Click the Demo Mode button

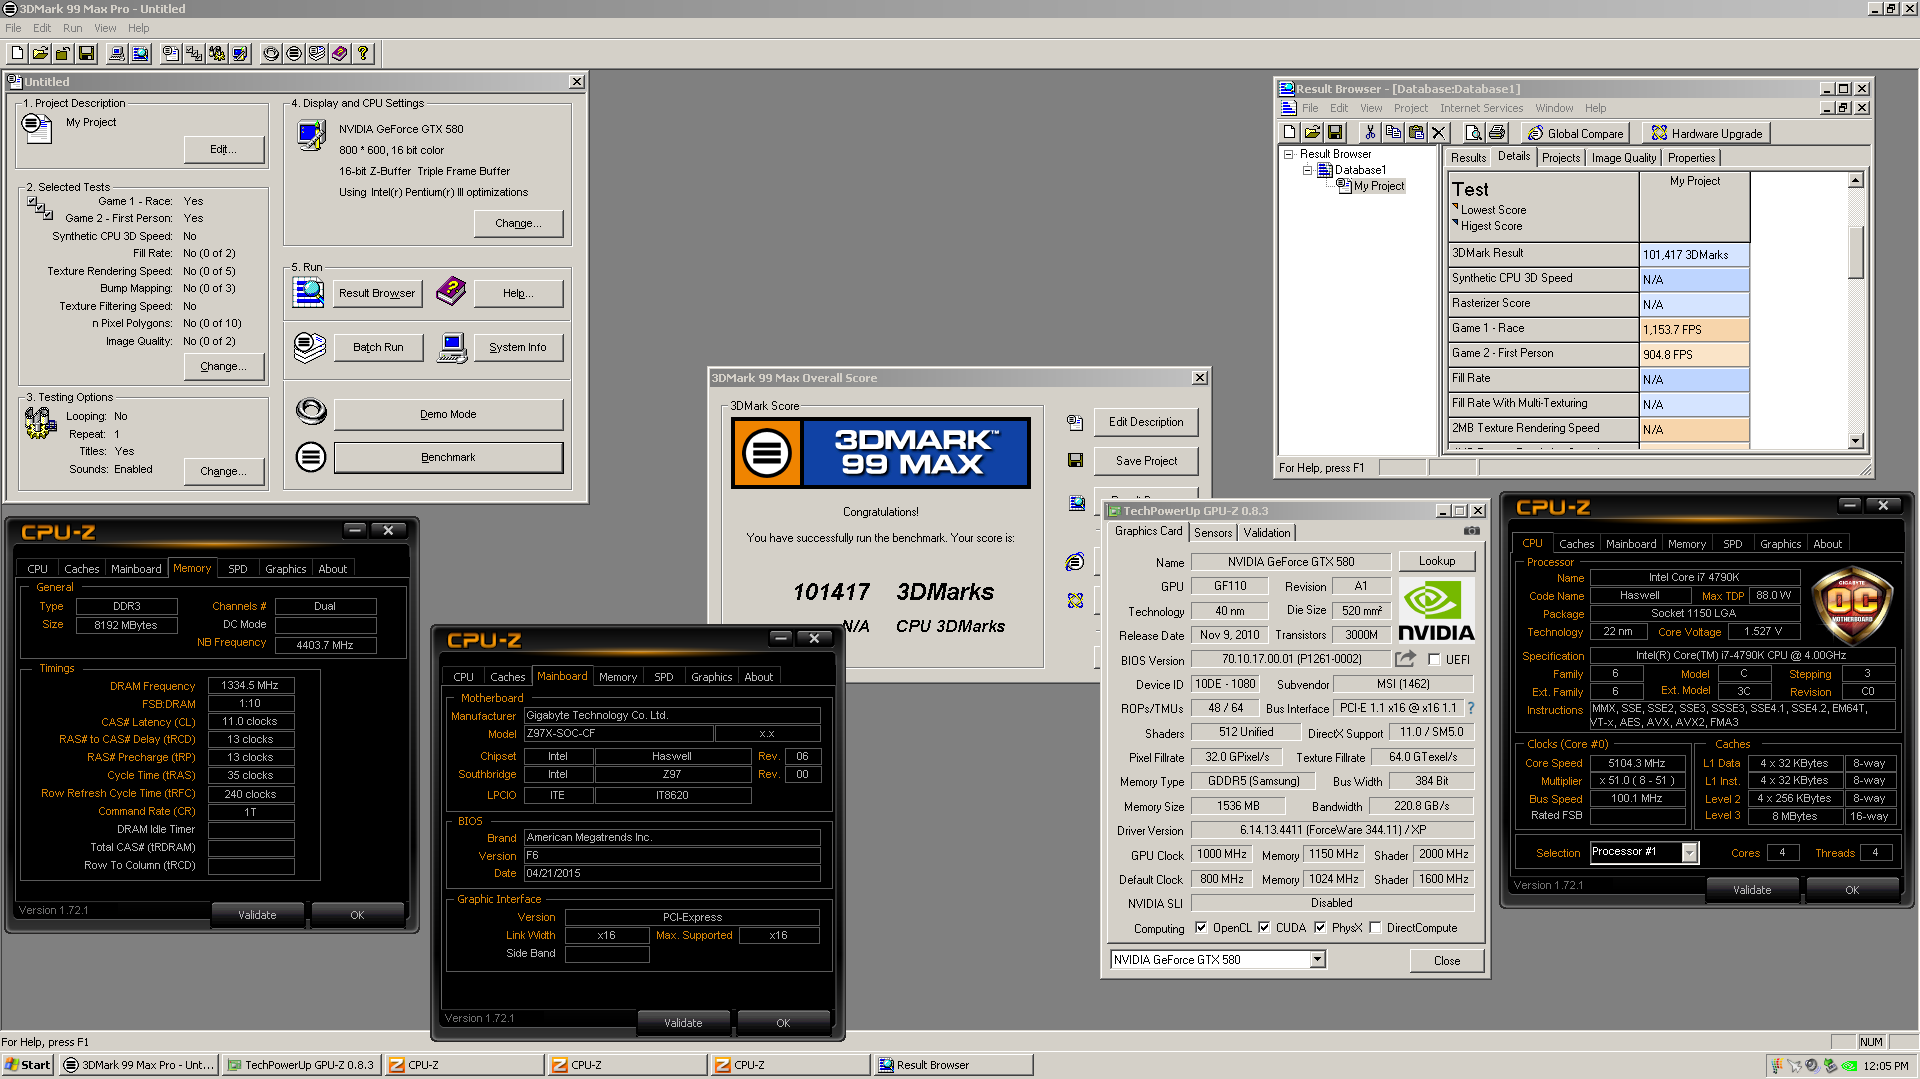point(448,414)
